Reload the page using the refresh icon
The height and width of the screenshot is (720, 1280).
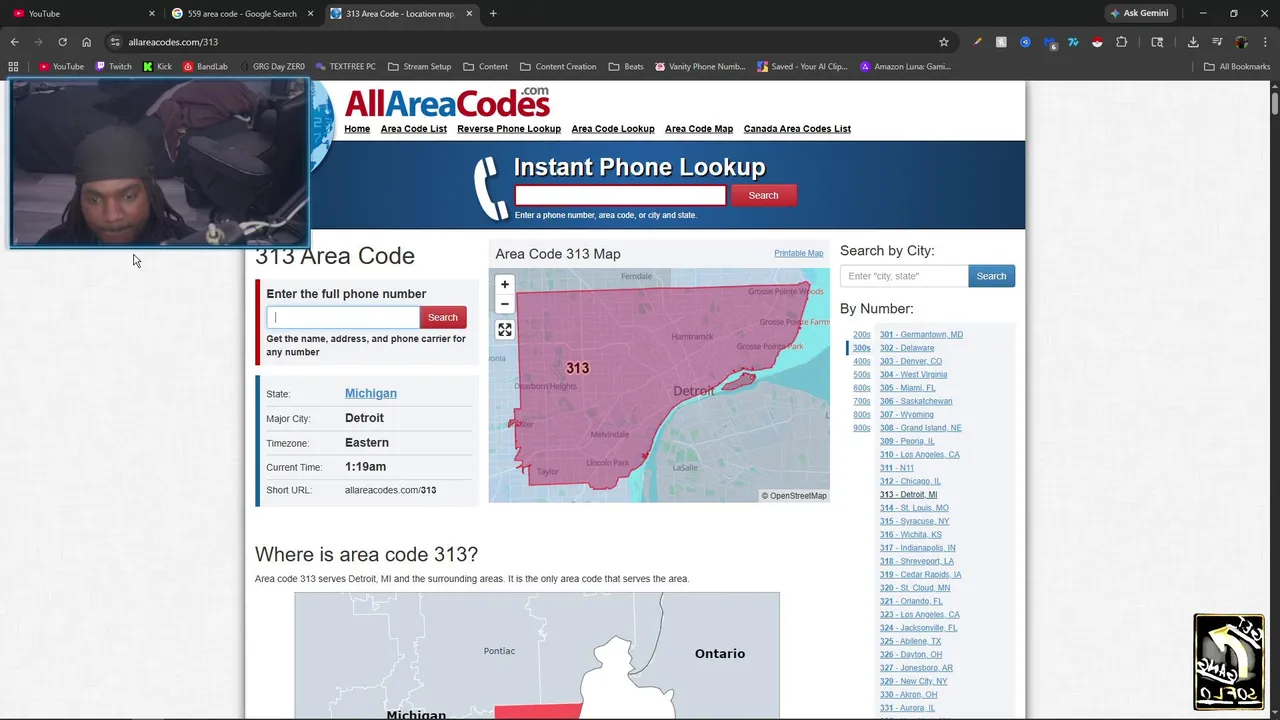tap(62, 42)
